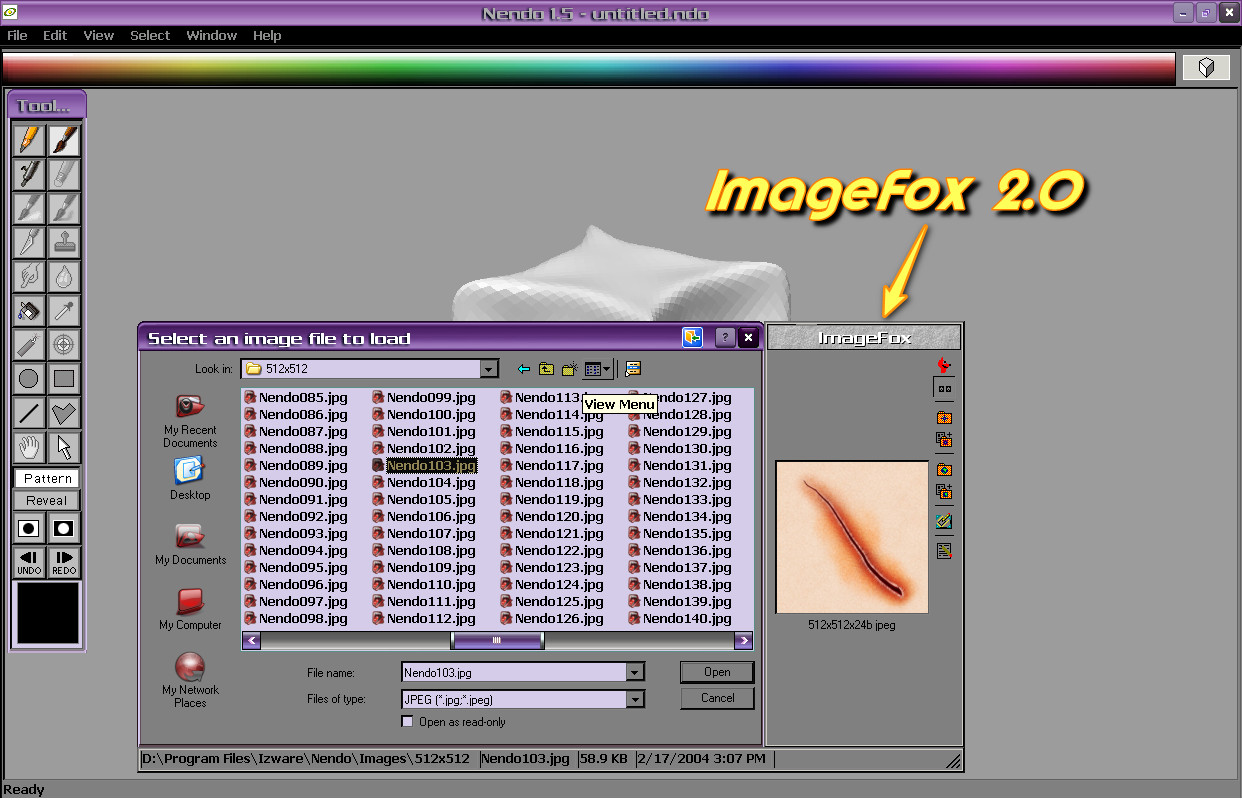Click the Cancel button
The height and width of the screenshot is (800, 1242).
(x=717, y=698)
